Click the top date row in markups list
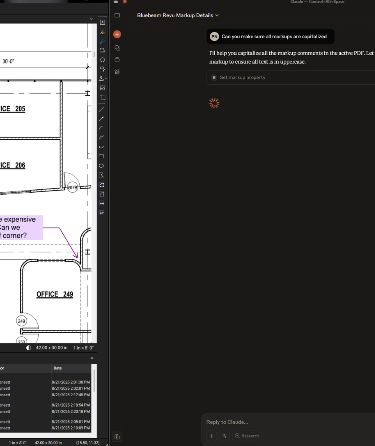 tap(71, 382)
